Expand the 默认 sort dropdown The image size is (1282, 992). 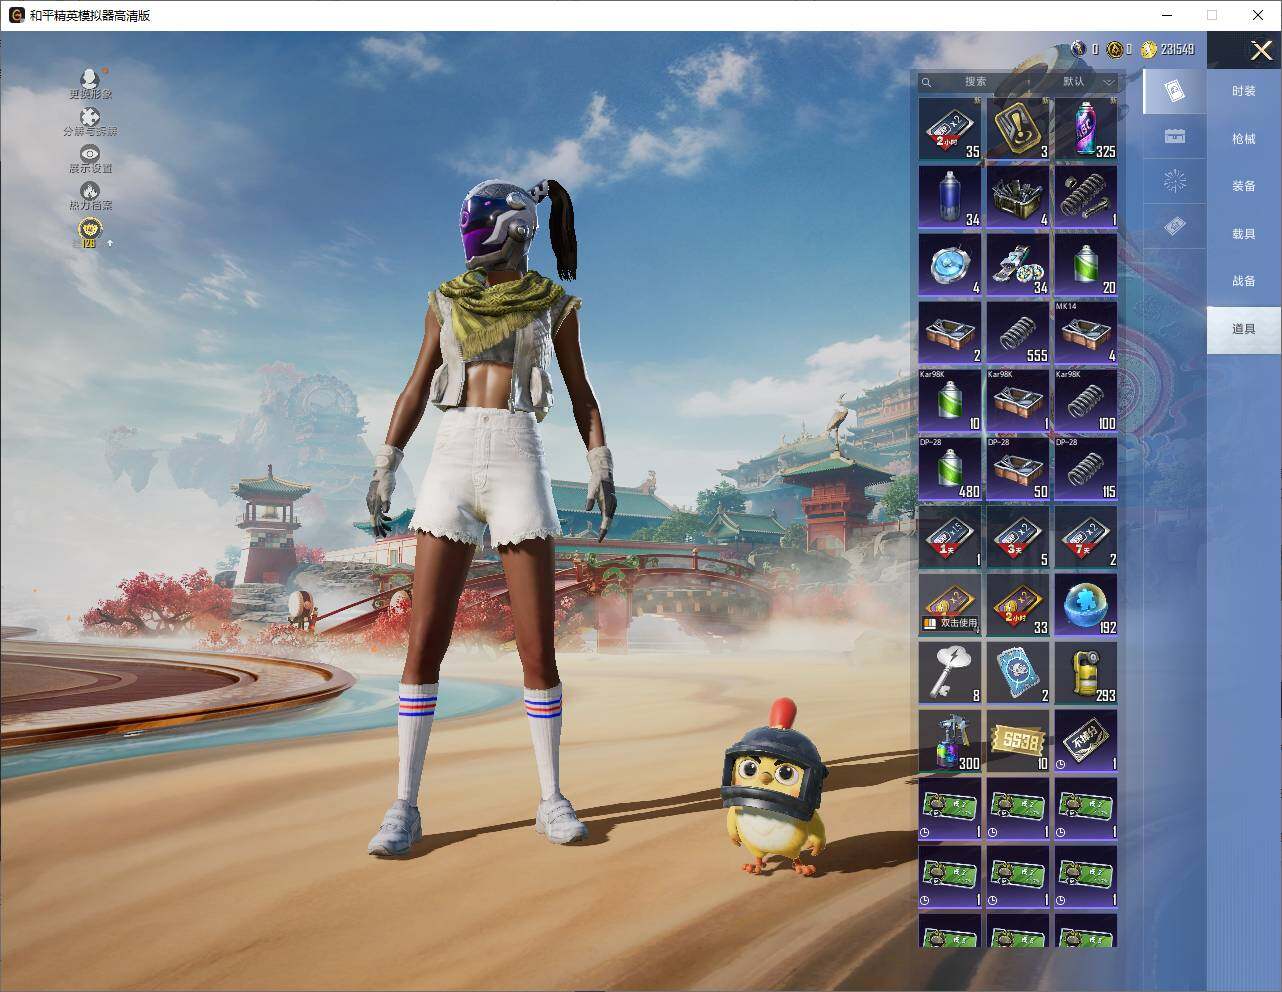pos(1087,82)
